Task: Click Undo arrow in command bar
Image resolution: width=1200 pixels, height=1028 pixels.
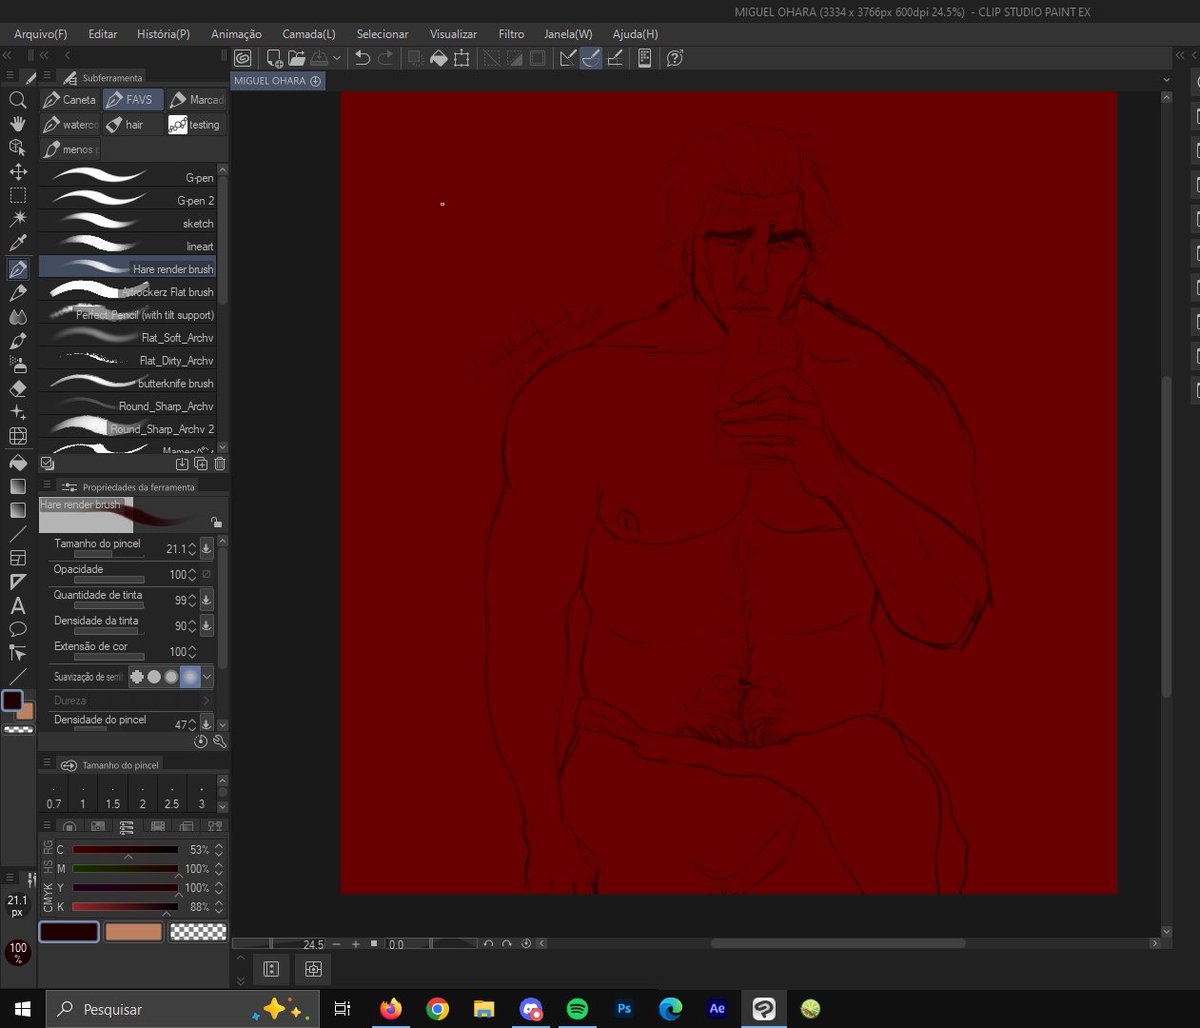Action: (x=362, y=58)
